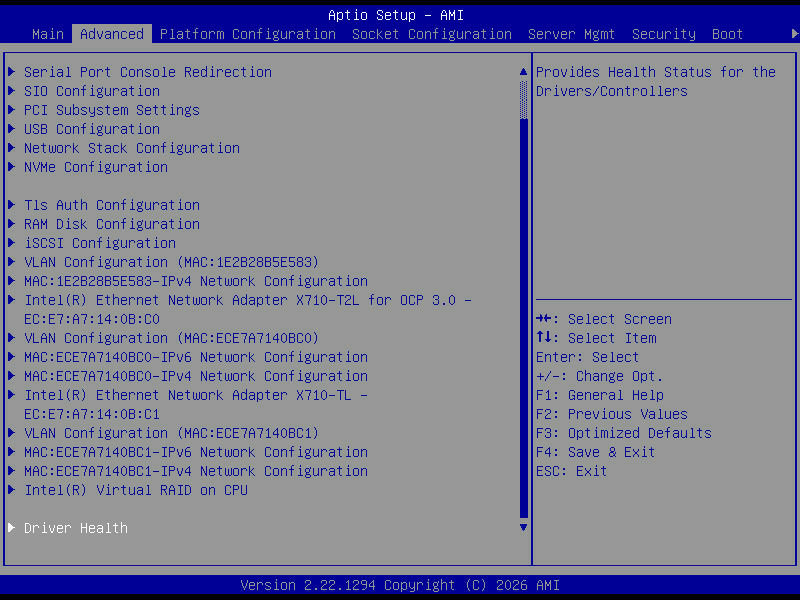Image resolution: width=800 pixels, height=600 pixels.
Task: Open MAC:ECE7A7140BC0-IPv6 Network Configuration
Action: [196, 357]
